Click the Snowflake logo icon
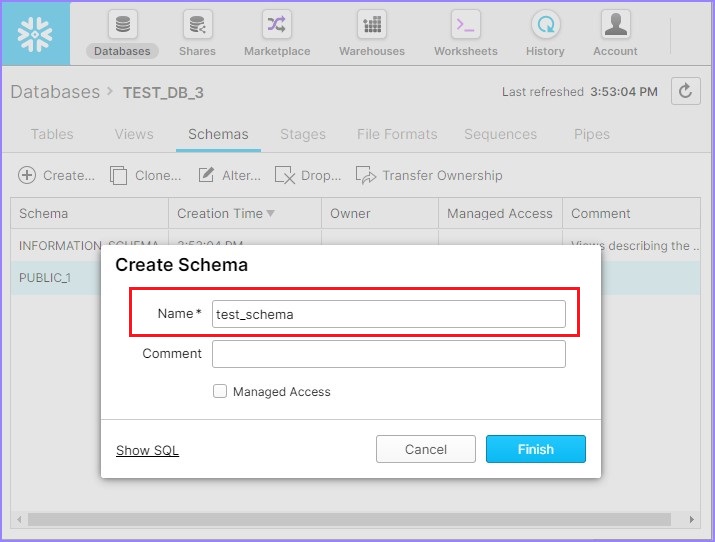The width and height of the screenshot is (715, 542). pos(36,33)
